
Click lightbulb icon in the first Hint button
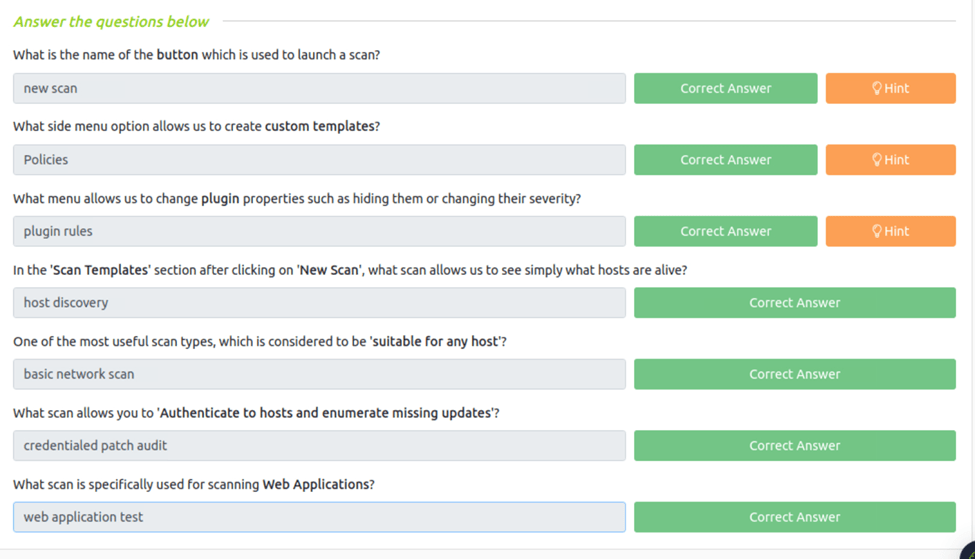click(x=876, y=88)
